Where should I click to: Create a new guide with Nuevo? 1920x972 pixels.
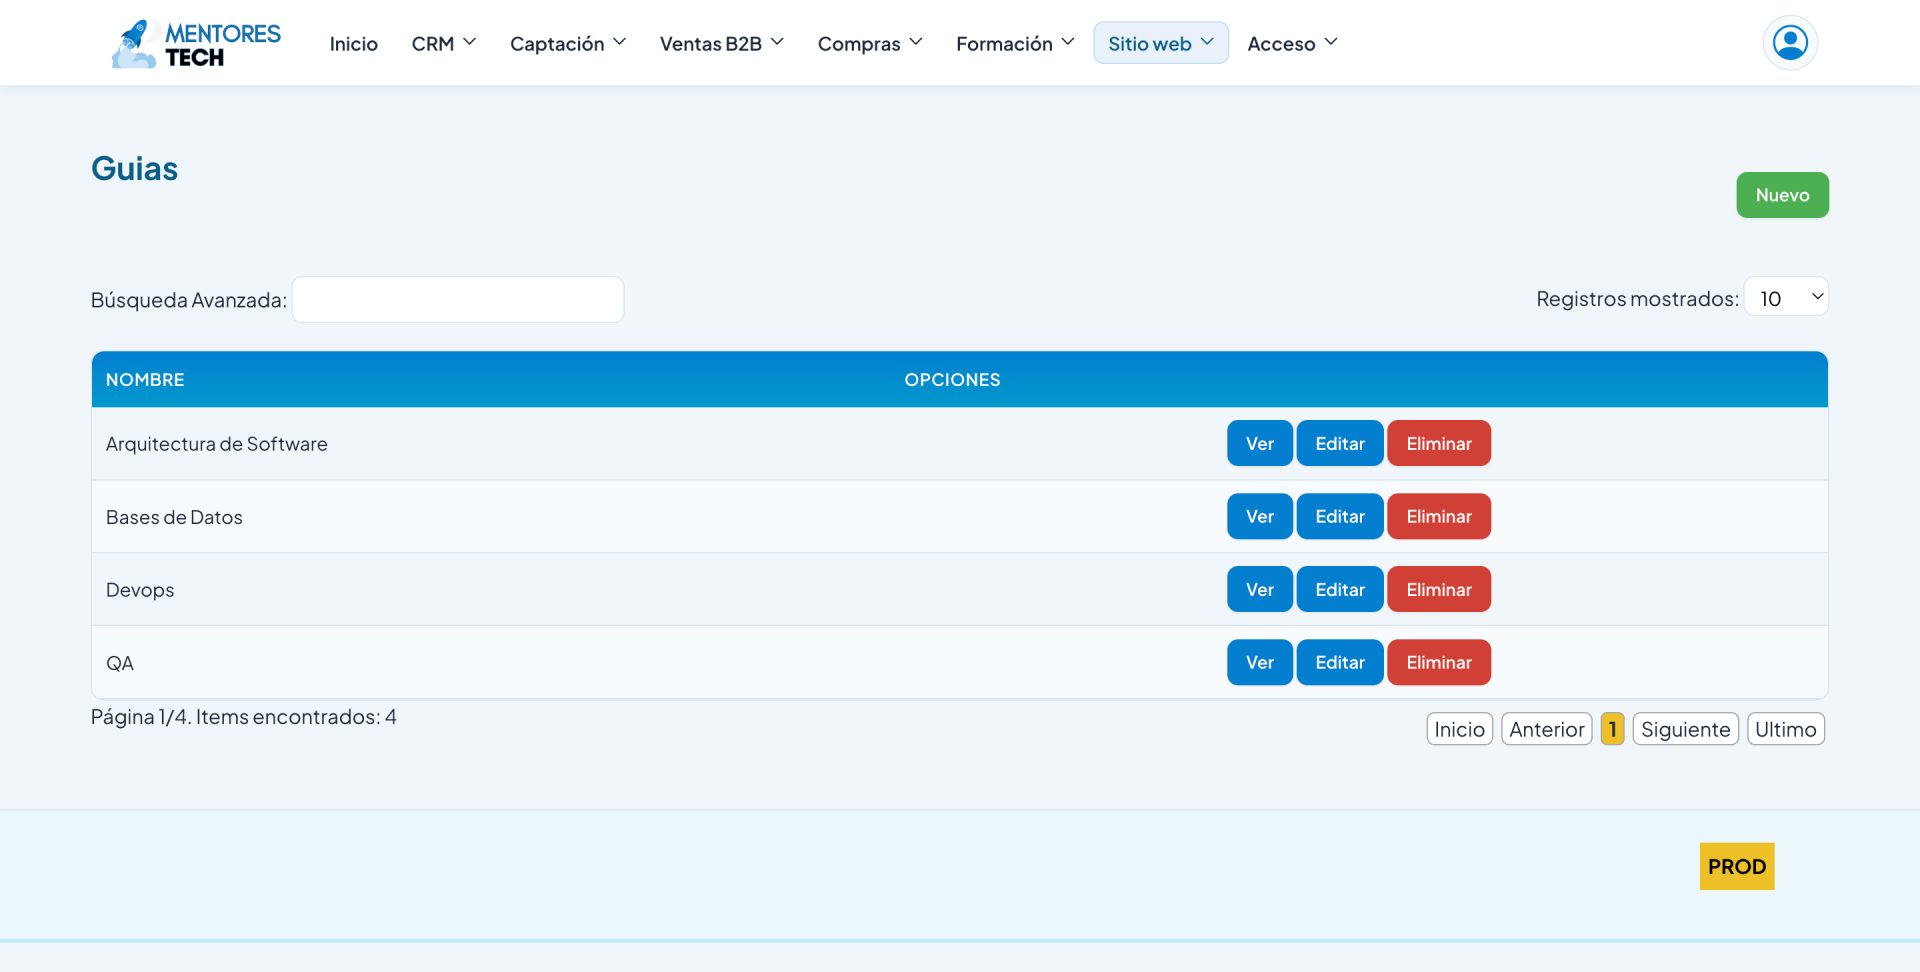tap(1782, 195)
